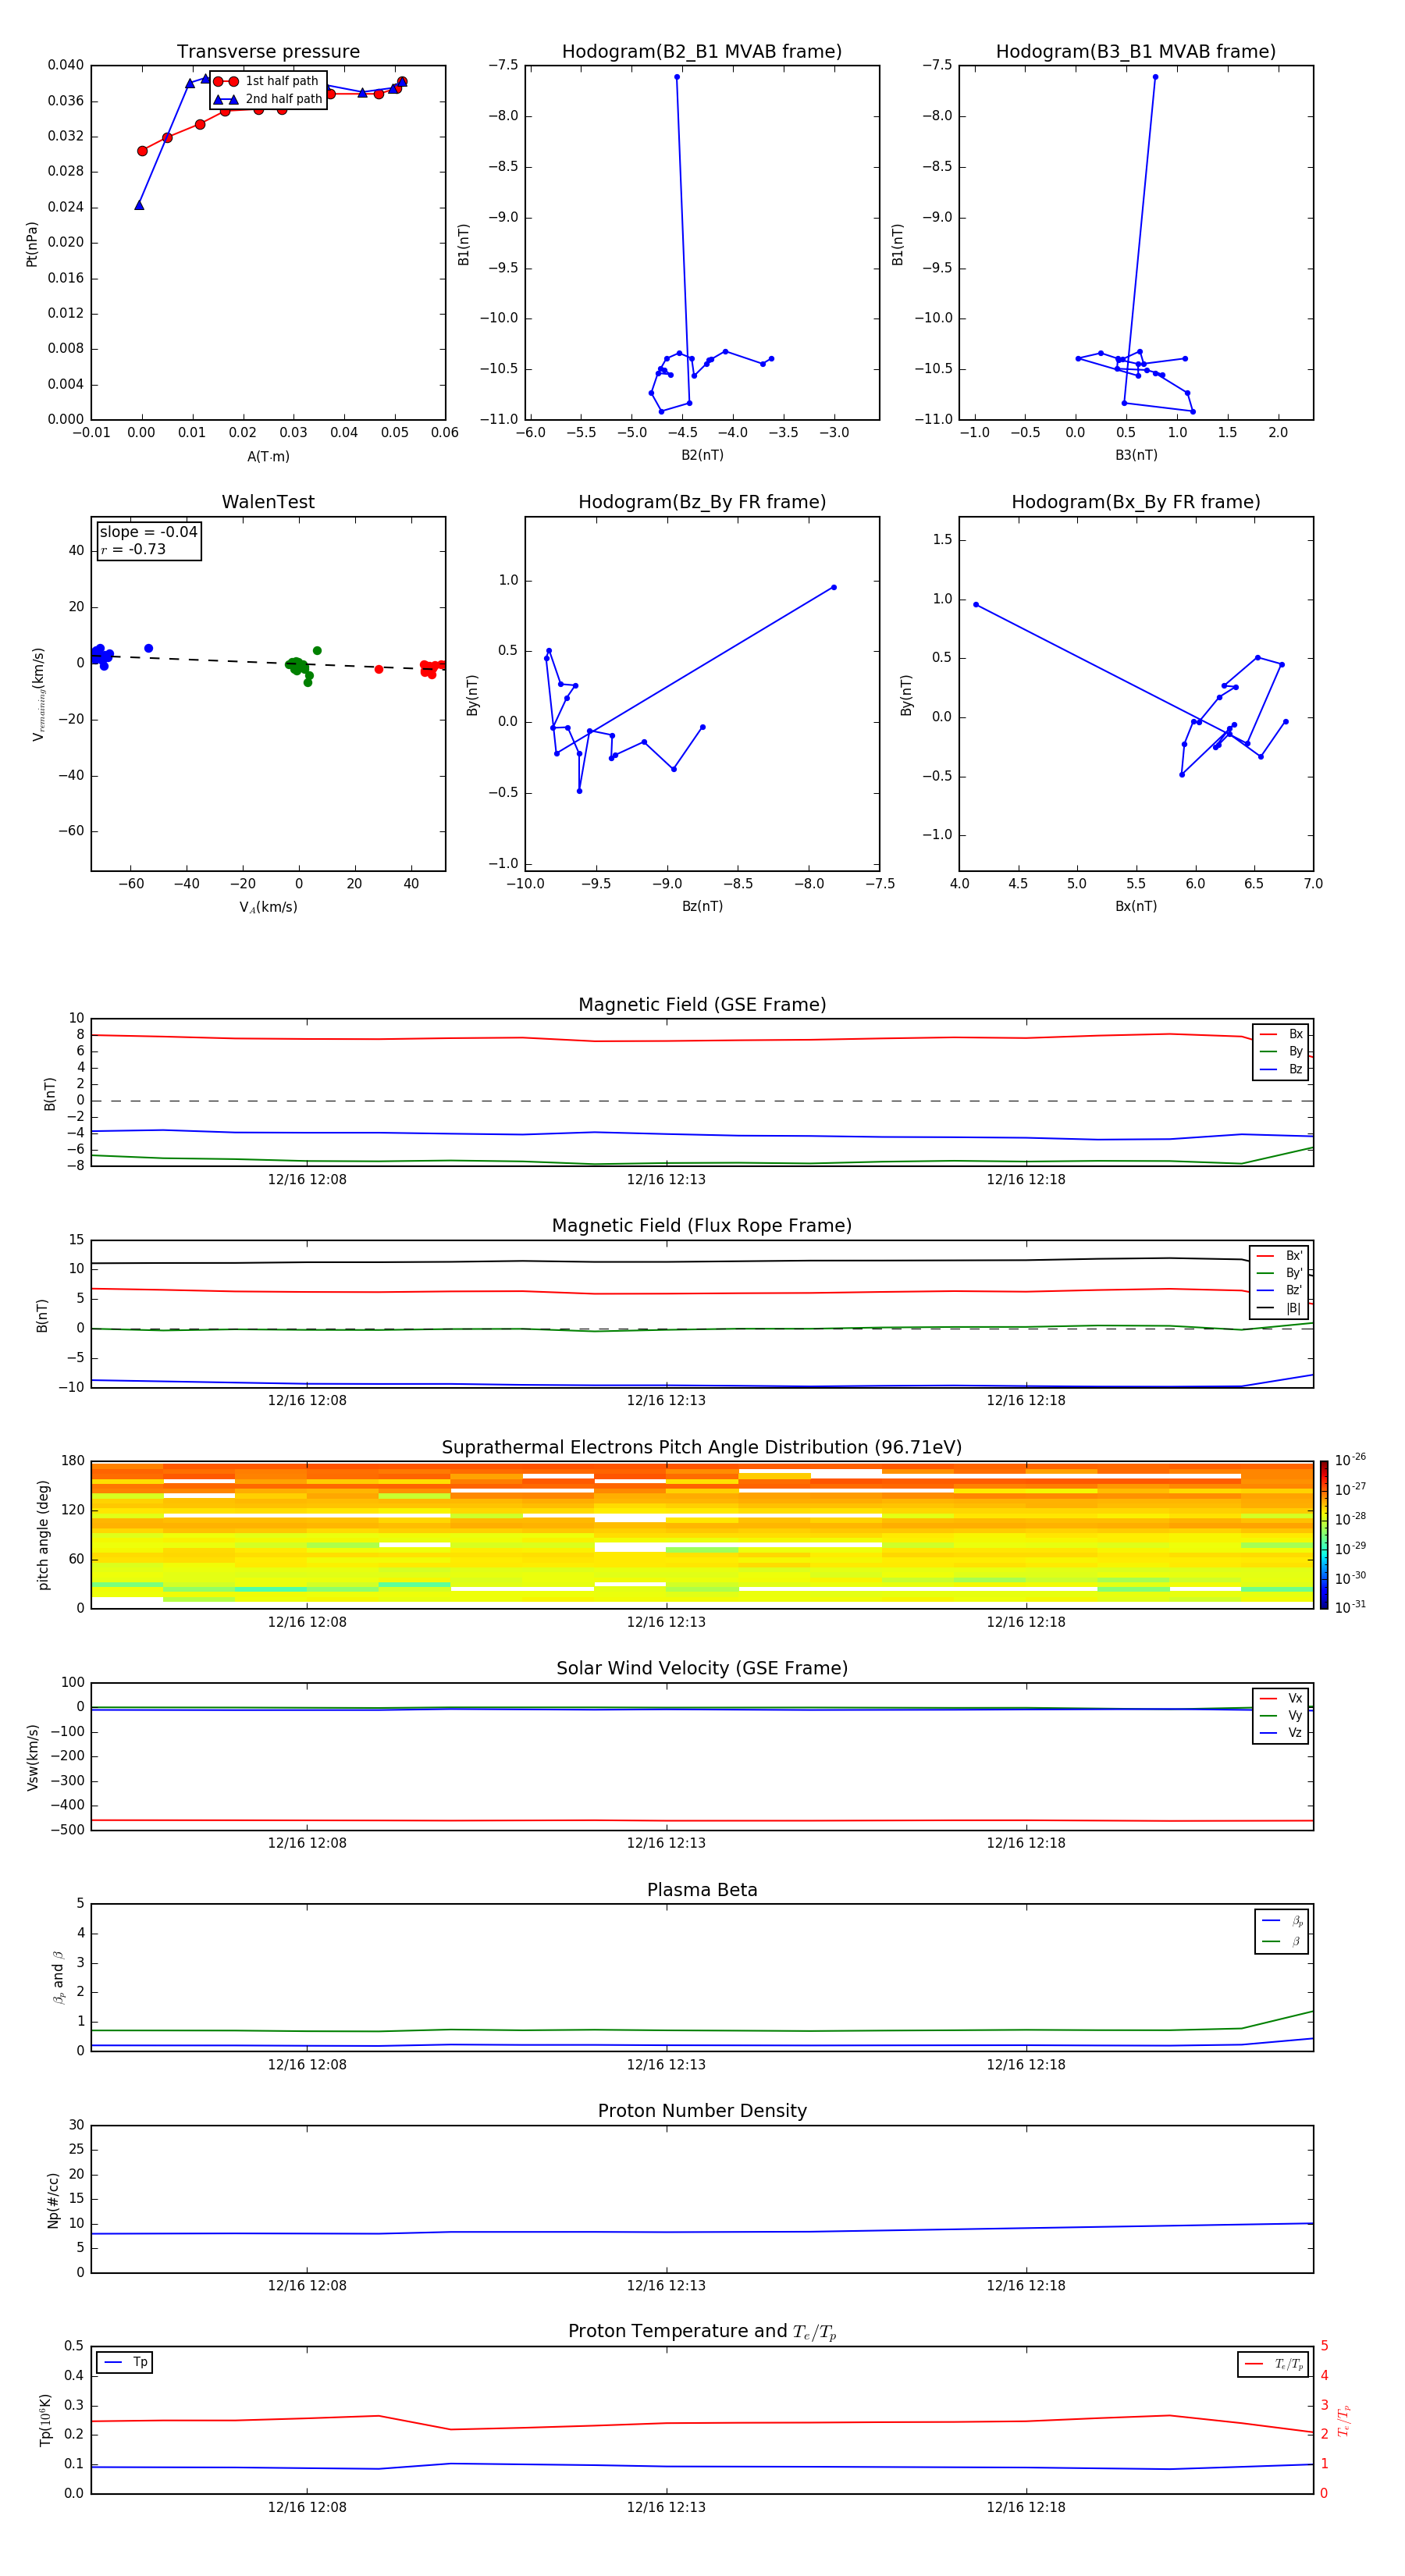Click the "Proton Temperature and Te/Tp" title
The width and height of the screenshot is (1405, 2576).
(702, 2332)
